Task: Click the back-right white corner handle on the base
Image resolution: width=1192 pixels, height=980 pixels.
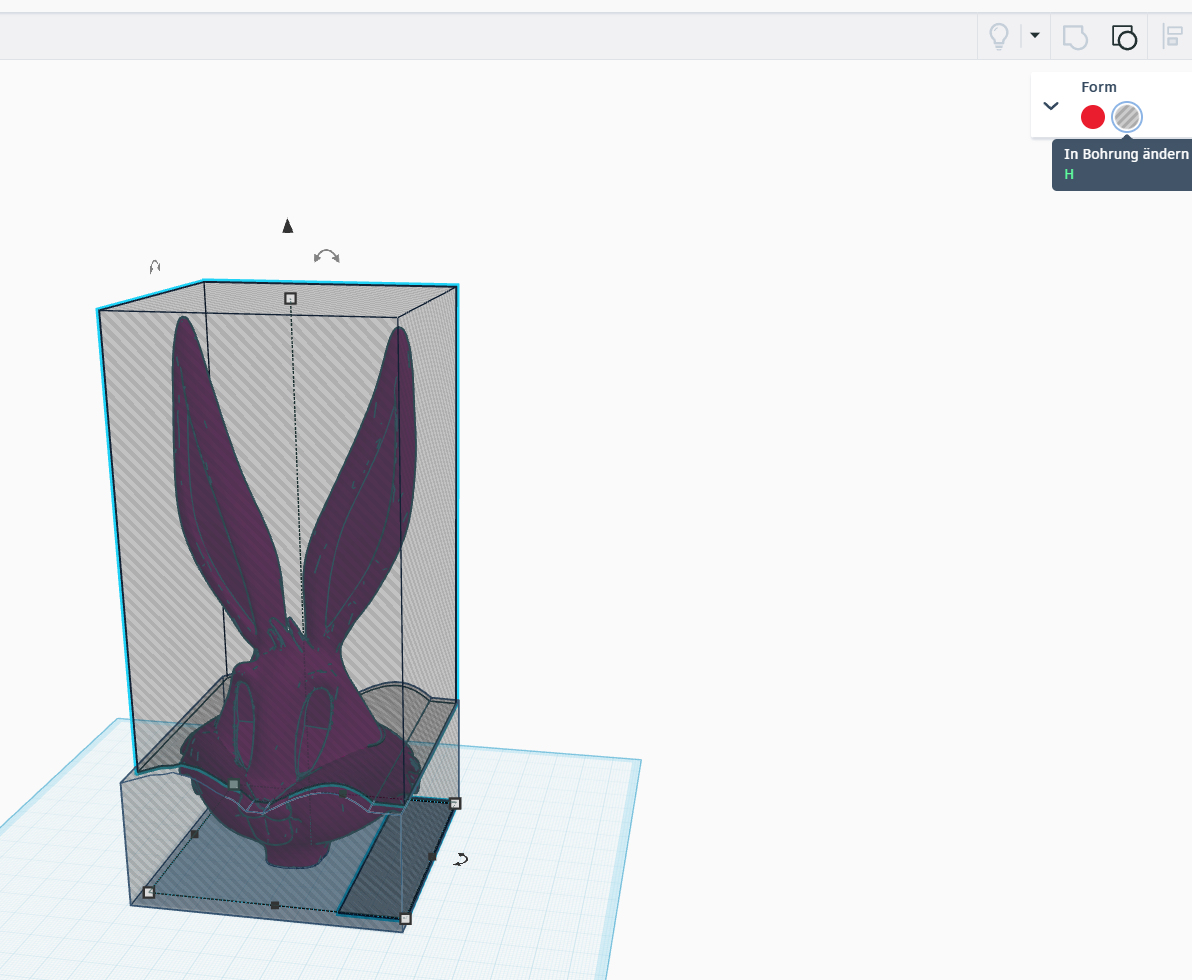Action: pyautogui.click(x=455, y=804)
